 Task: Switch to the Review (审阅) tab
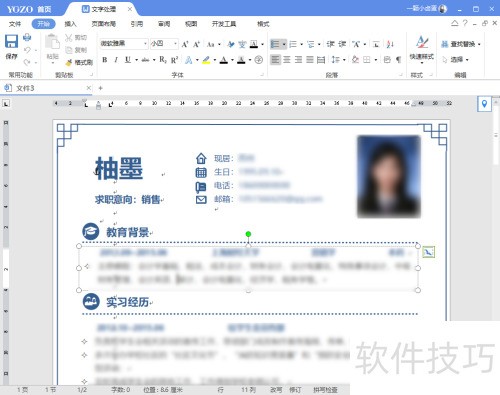pyautogui.click(x=164, y=24)
